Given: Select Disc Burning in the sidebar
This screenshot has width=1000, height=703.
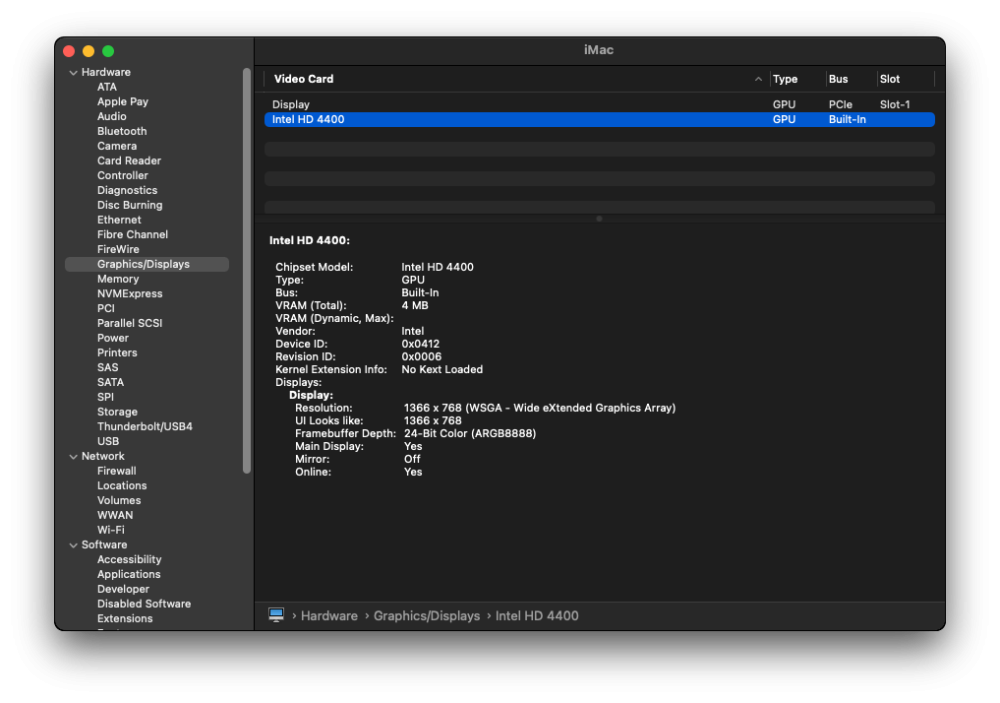Looking at the screenshot, I should 129,205.
